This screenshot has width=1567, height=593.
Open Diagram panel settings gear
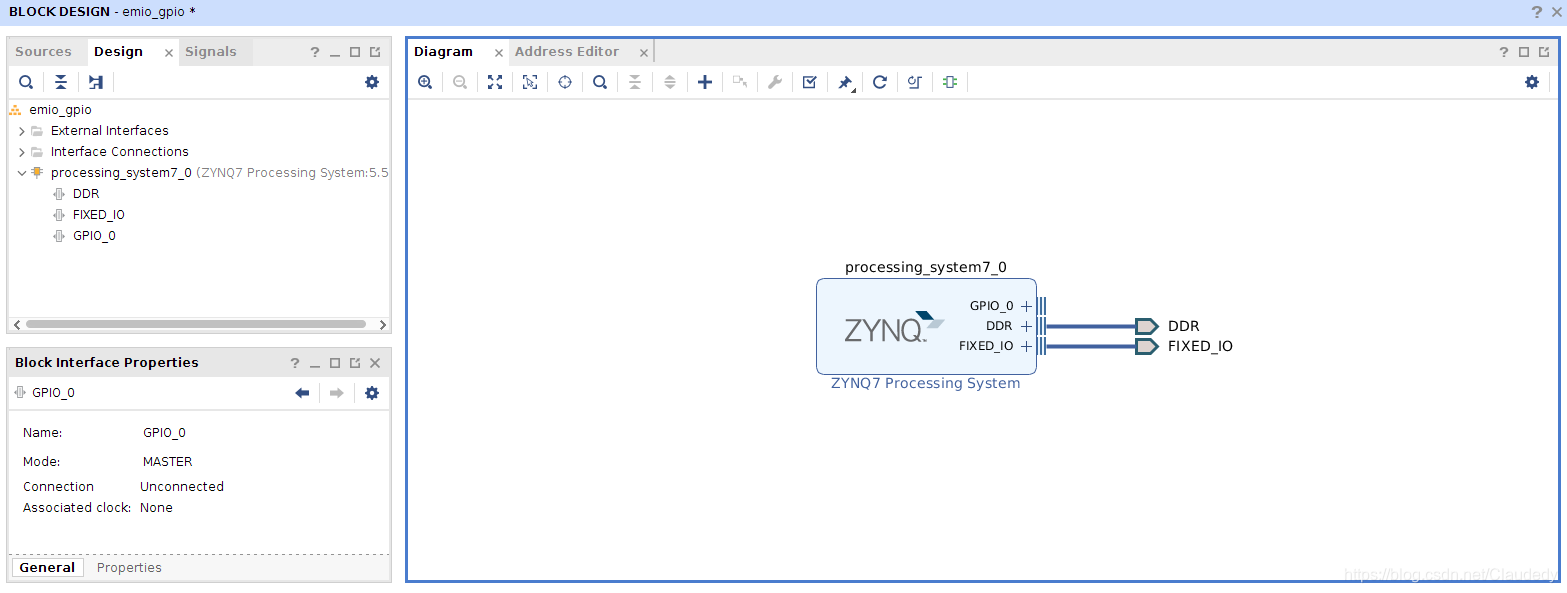tap(1532, 82)
